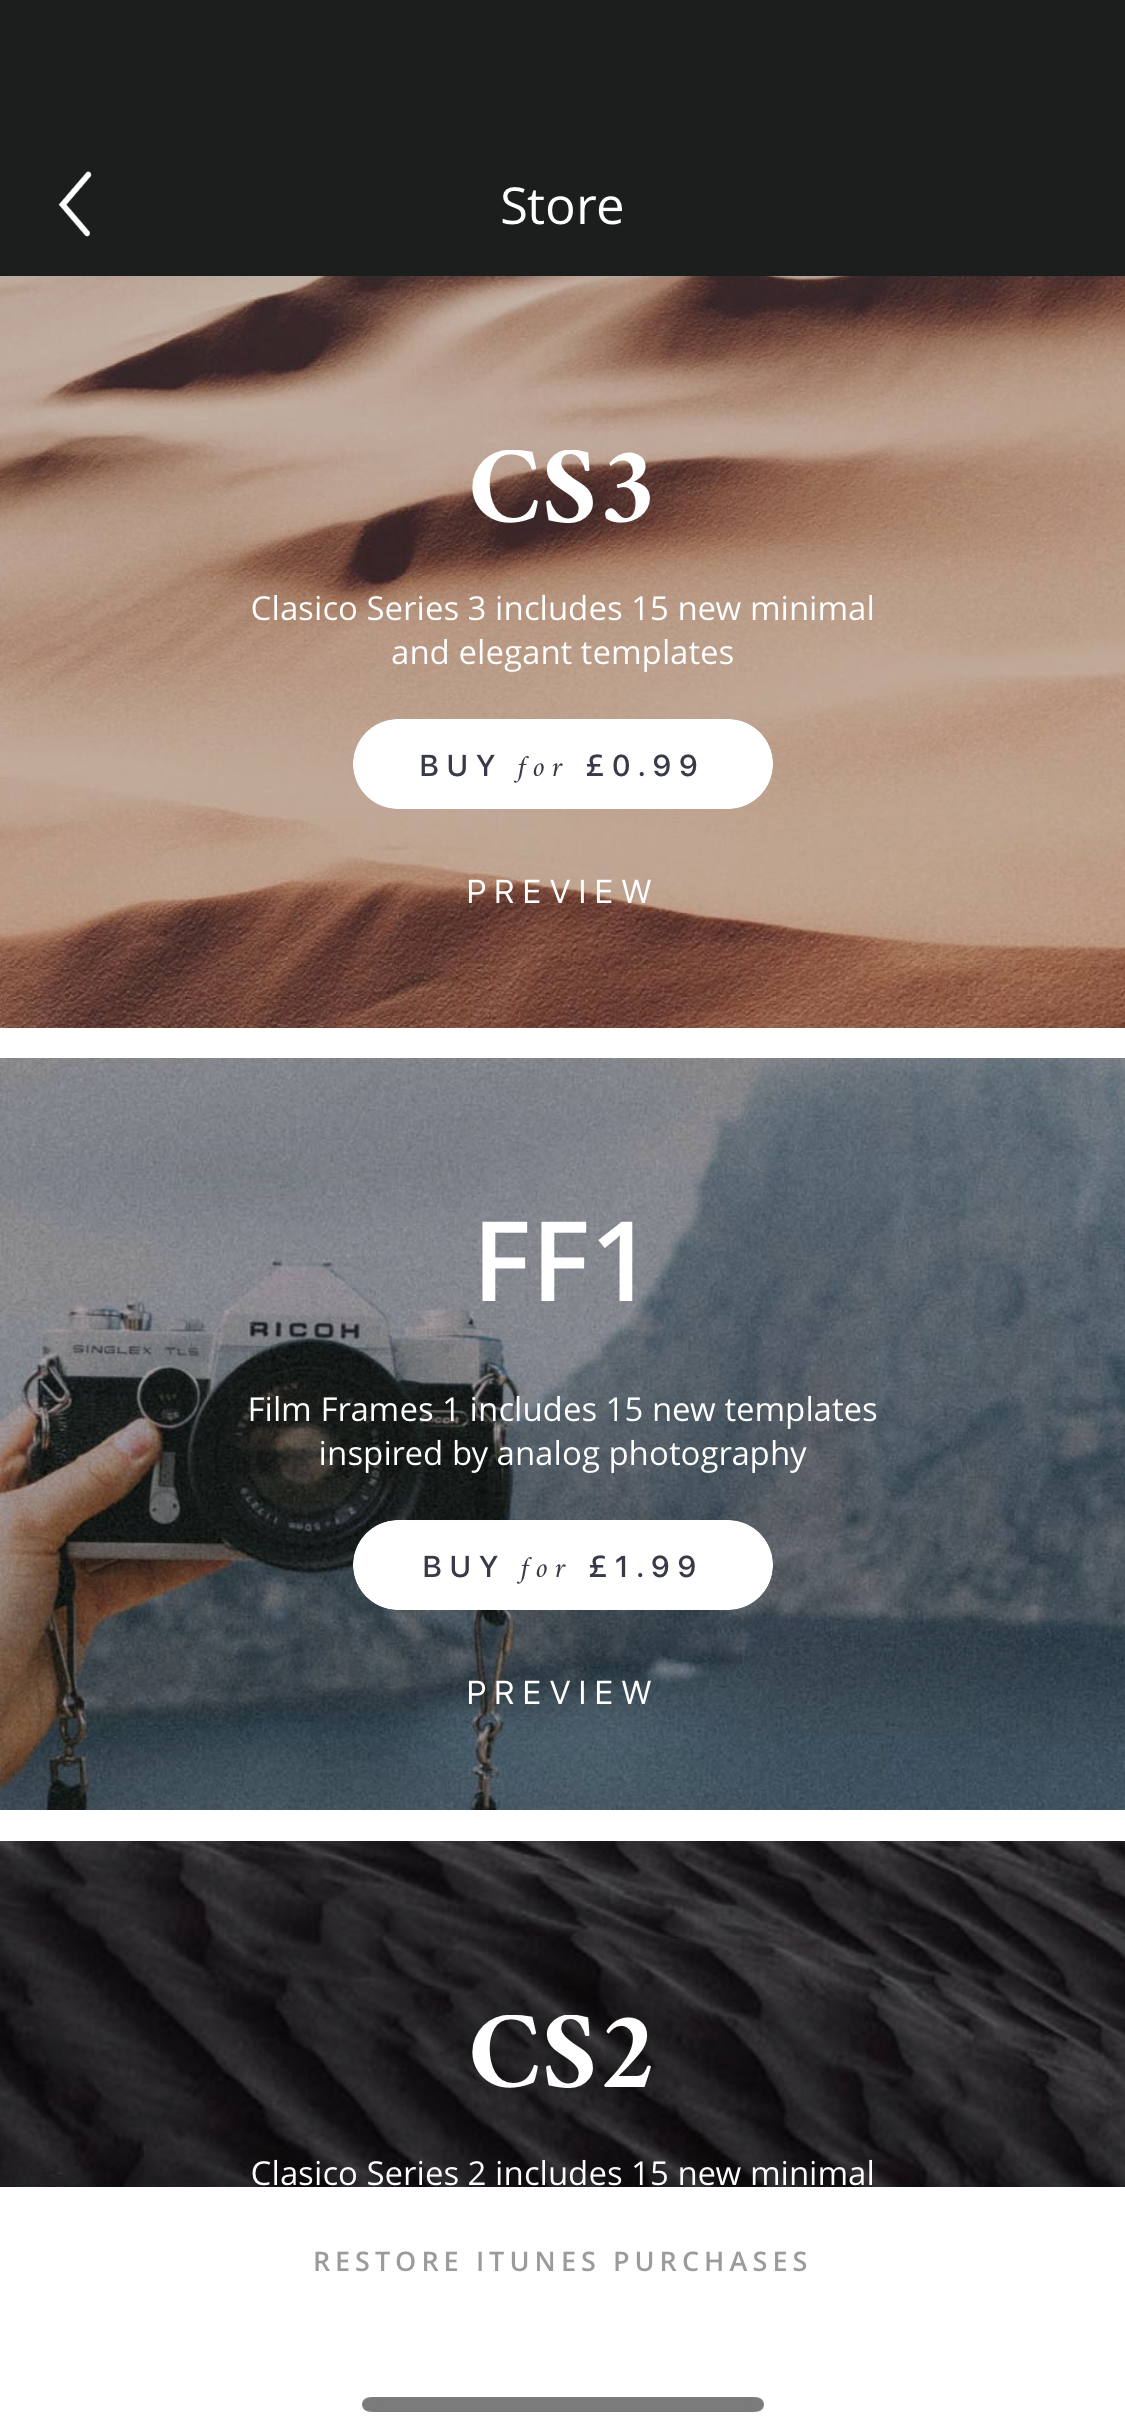The image size is (1125, 2436).
Task: Open the Clasico Series 2 description text
Action: pos(562,2171)
